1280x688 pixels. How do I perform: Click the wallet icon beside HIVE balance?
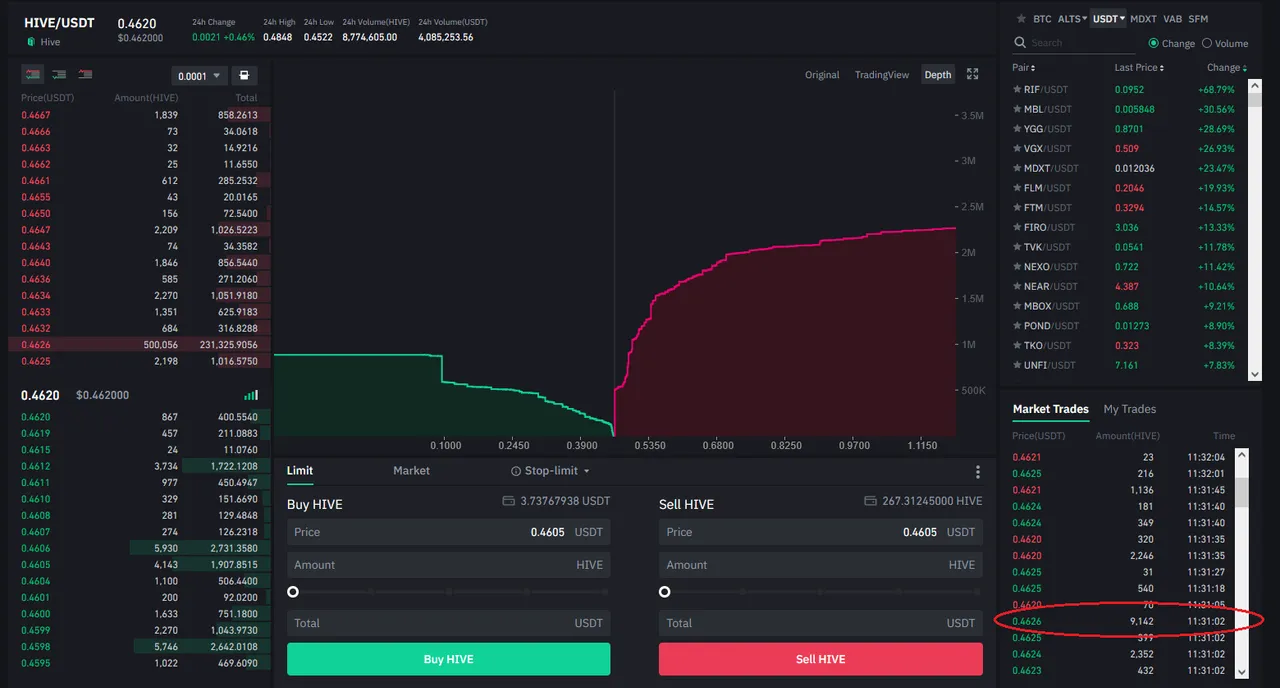[869, 501]
